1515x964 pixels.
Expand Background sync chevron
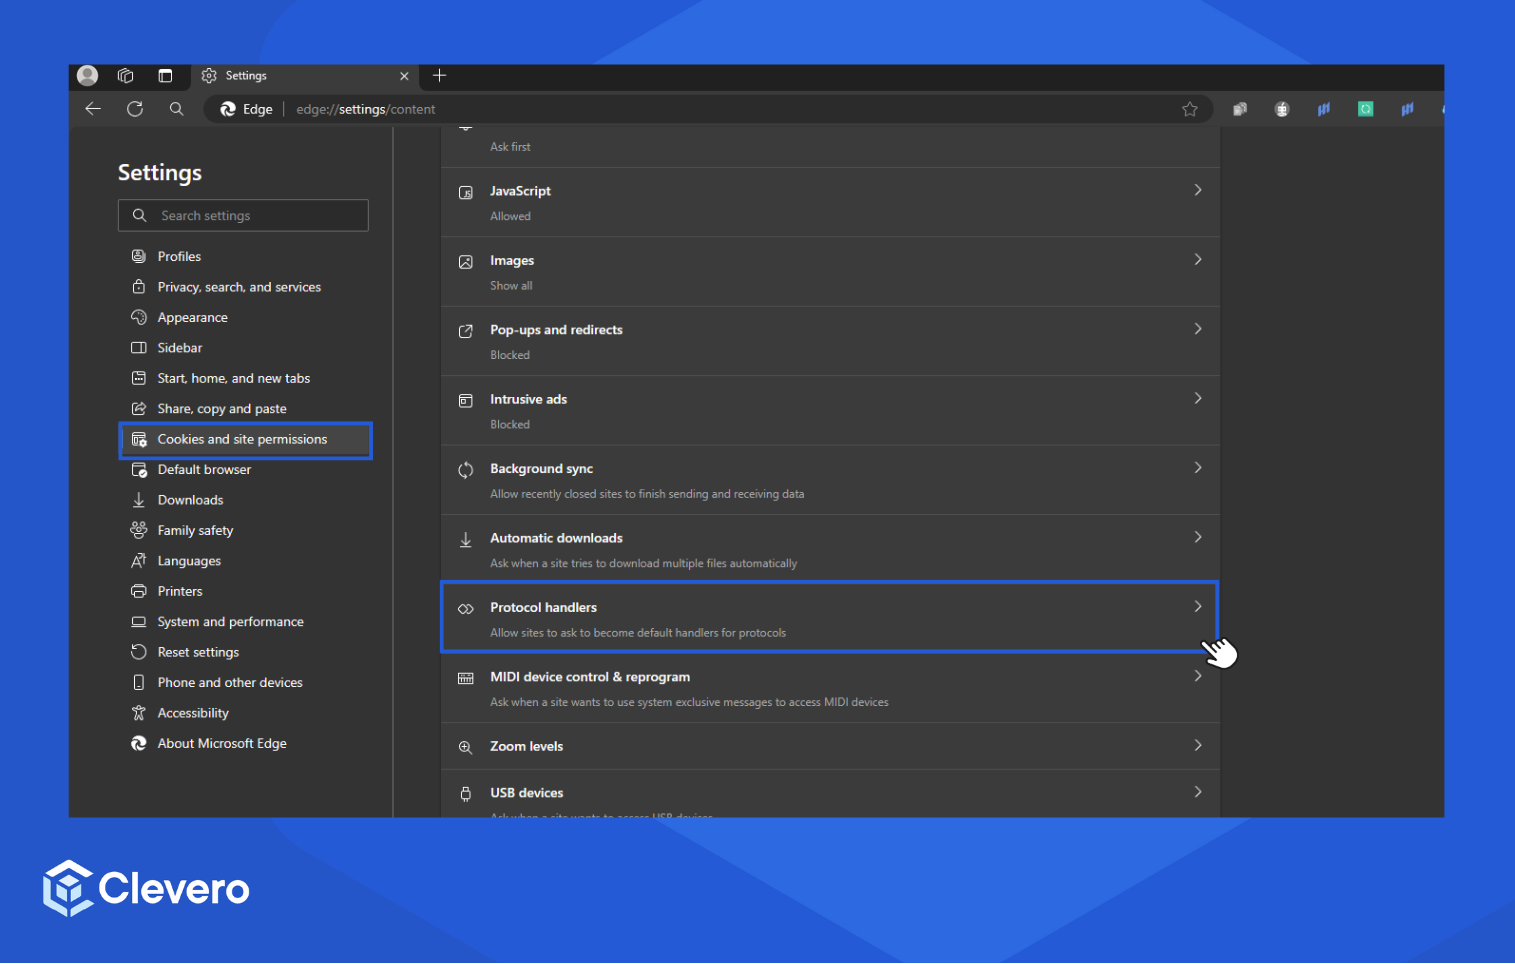point(1198,468)
